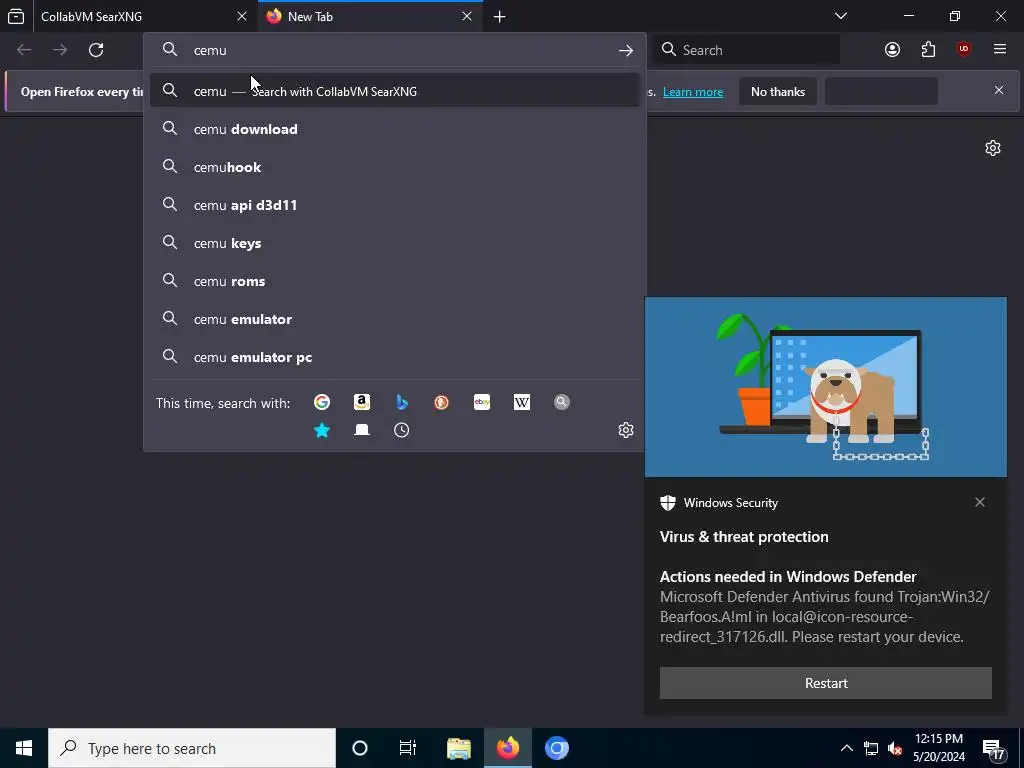Search with the grey magnifier engine icon
This screenshot has width=1024, height=768.
pos(562,402)
